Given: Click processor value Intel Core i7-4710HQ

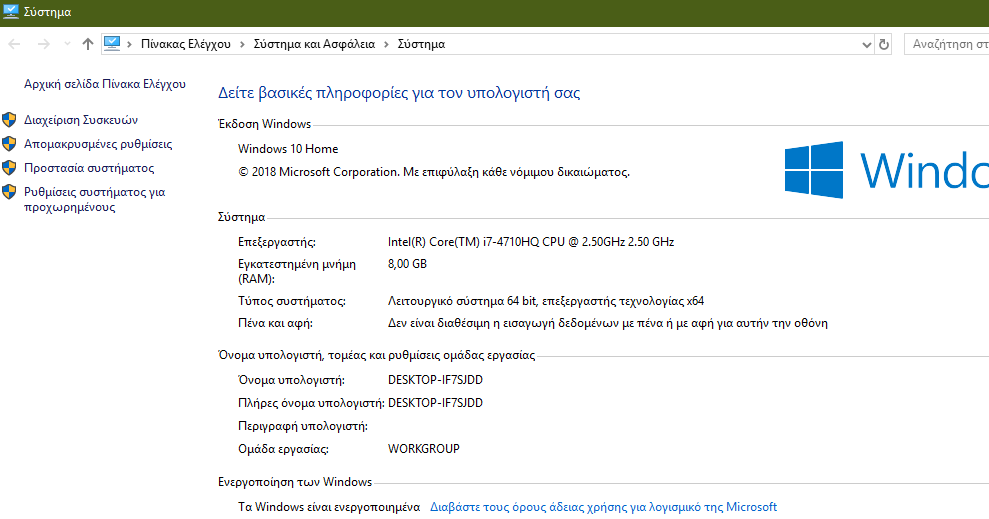Looking at the screenshot, I should pyautogui.click(x=531, y=242).
